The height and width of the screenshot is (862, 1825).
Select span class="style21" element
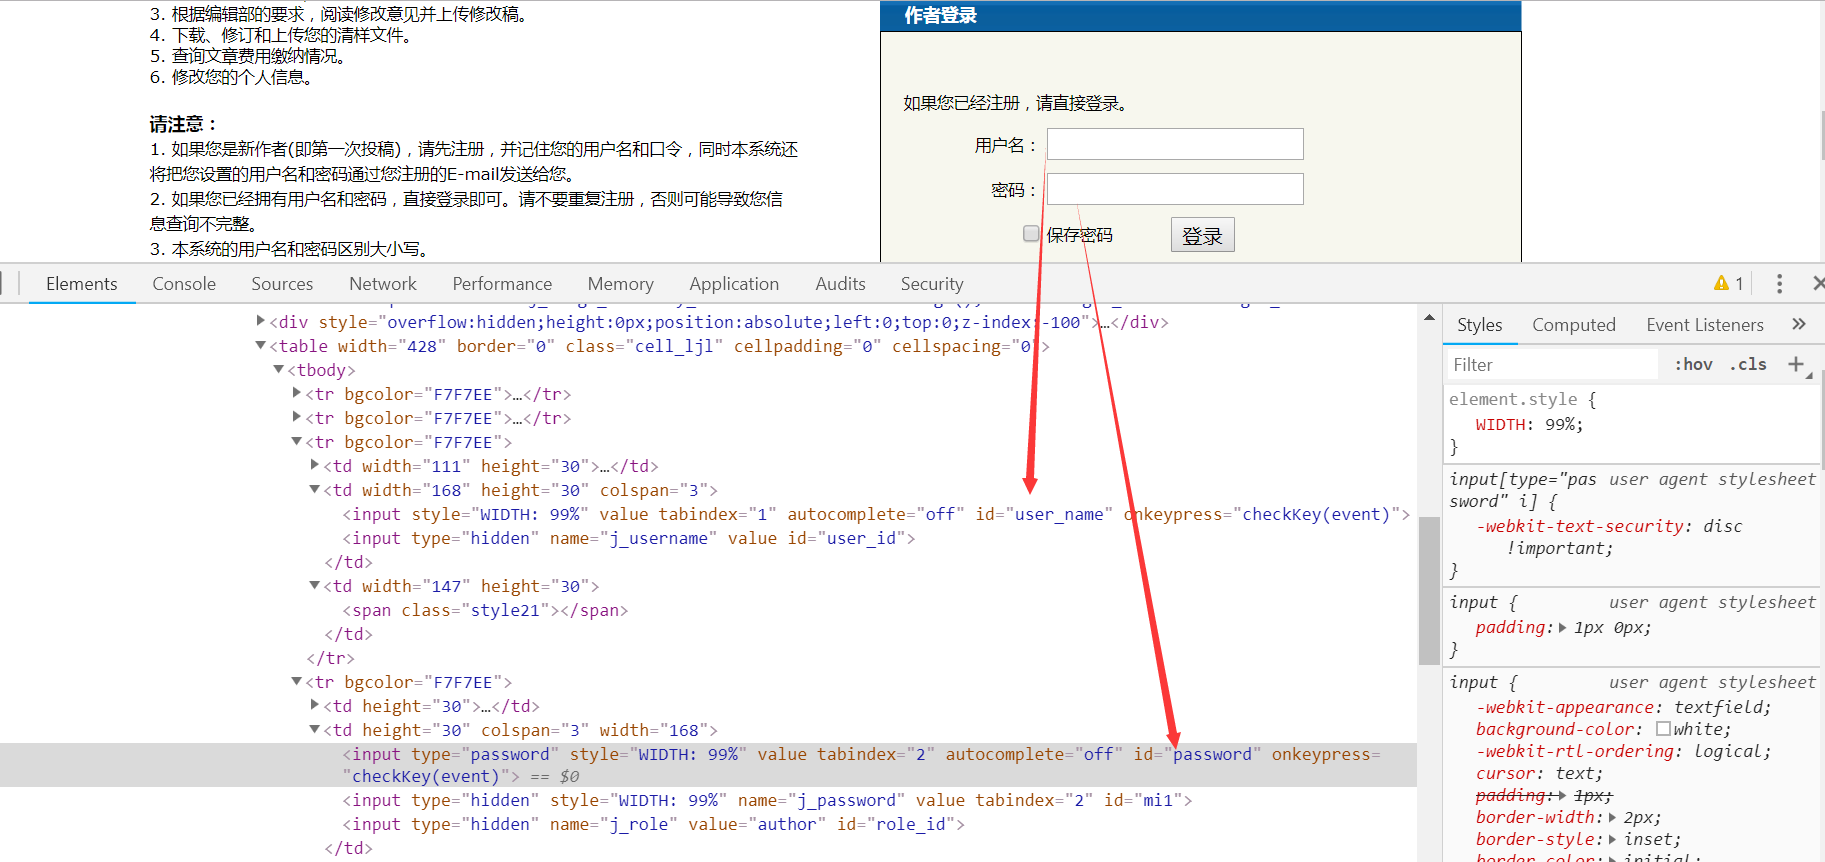click(x=485, y=610)
